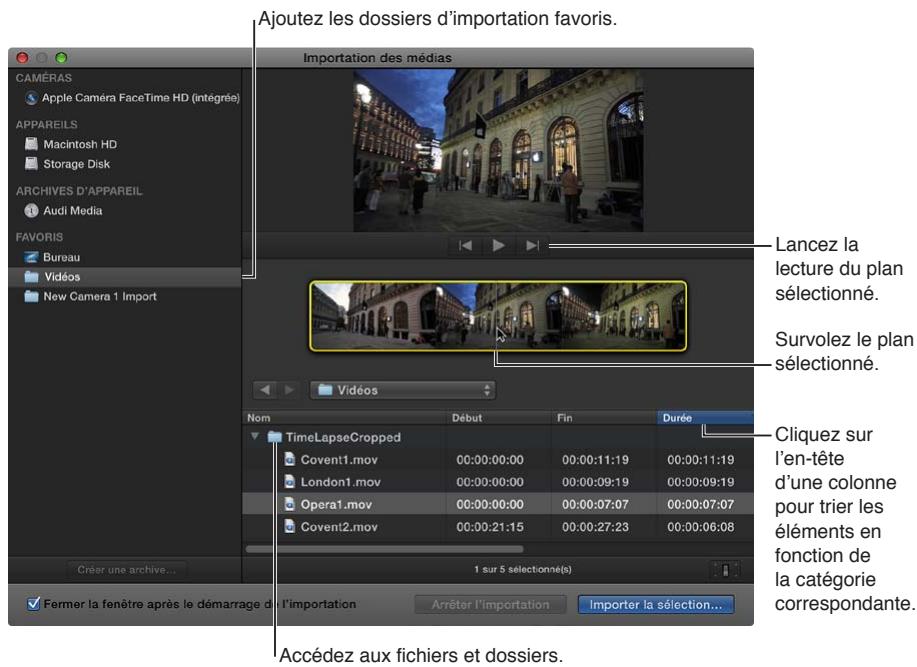Click Covent2.mov start time 00:00:21:15
Image resolution: width=917 pixels, height=667 pixels.
point(490,527)
